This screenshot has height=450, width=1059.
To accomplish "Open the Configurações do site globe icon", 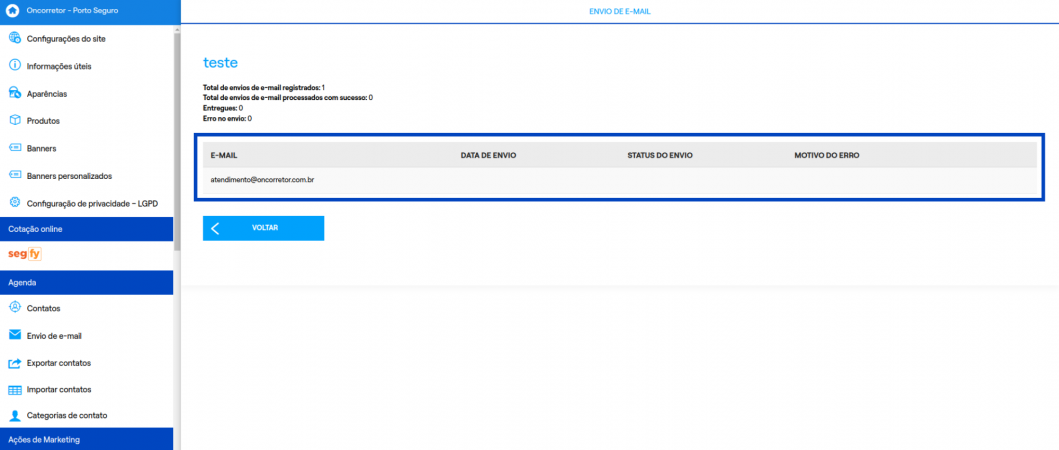I will pos(14,39).
